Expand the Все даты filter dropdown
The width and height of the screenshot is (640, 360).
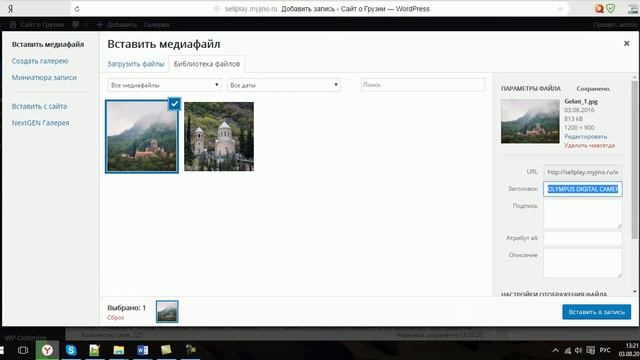(x=284, y=85)
